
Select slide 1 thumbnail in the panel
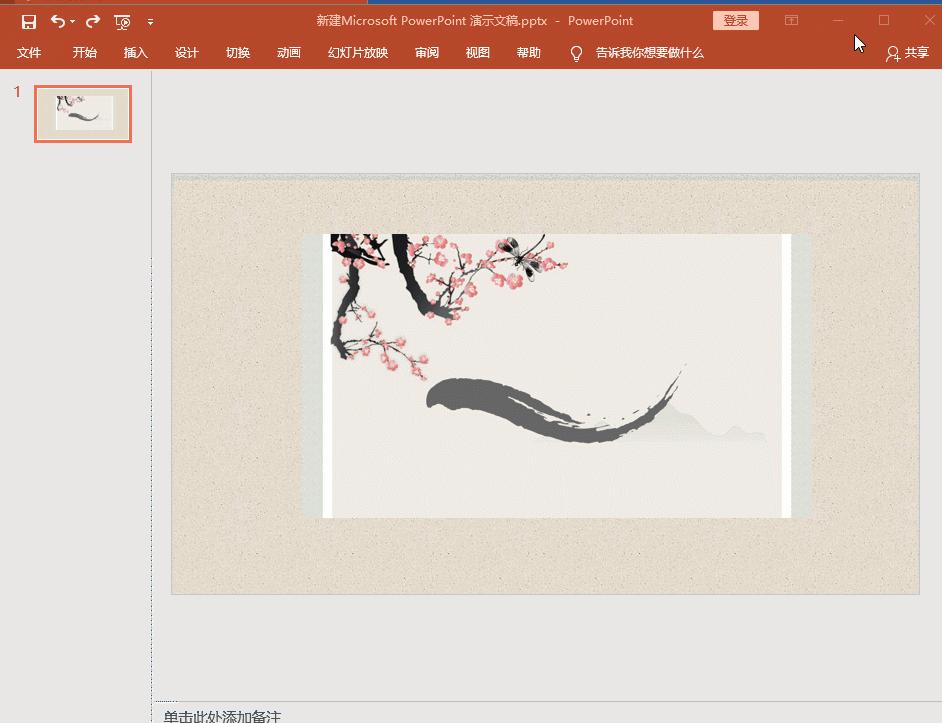83,113
